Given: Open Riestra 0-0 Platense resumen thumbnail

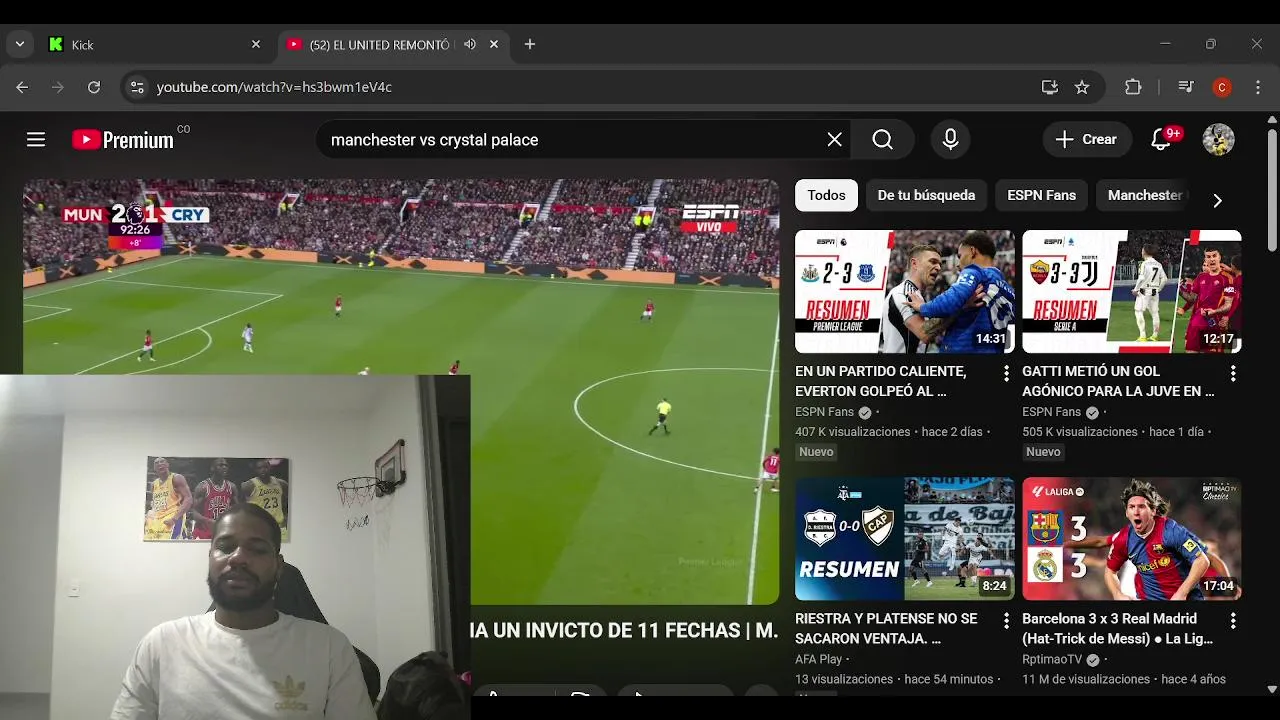Looking at the screenshot, I should pos(904,538).
